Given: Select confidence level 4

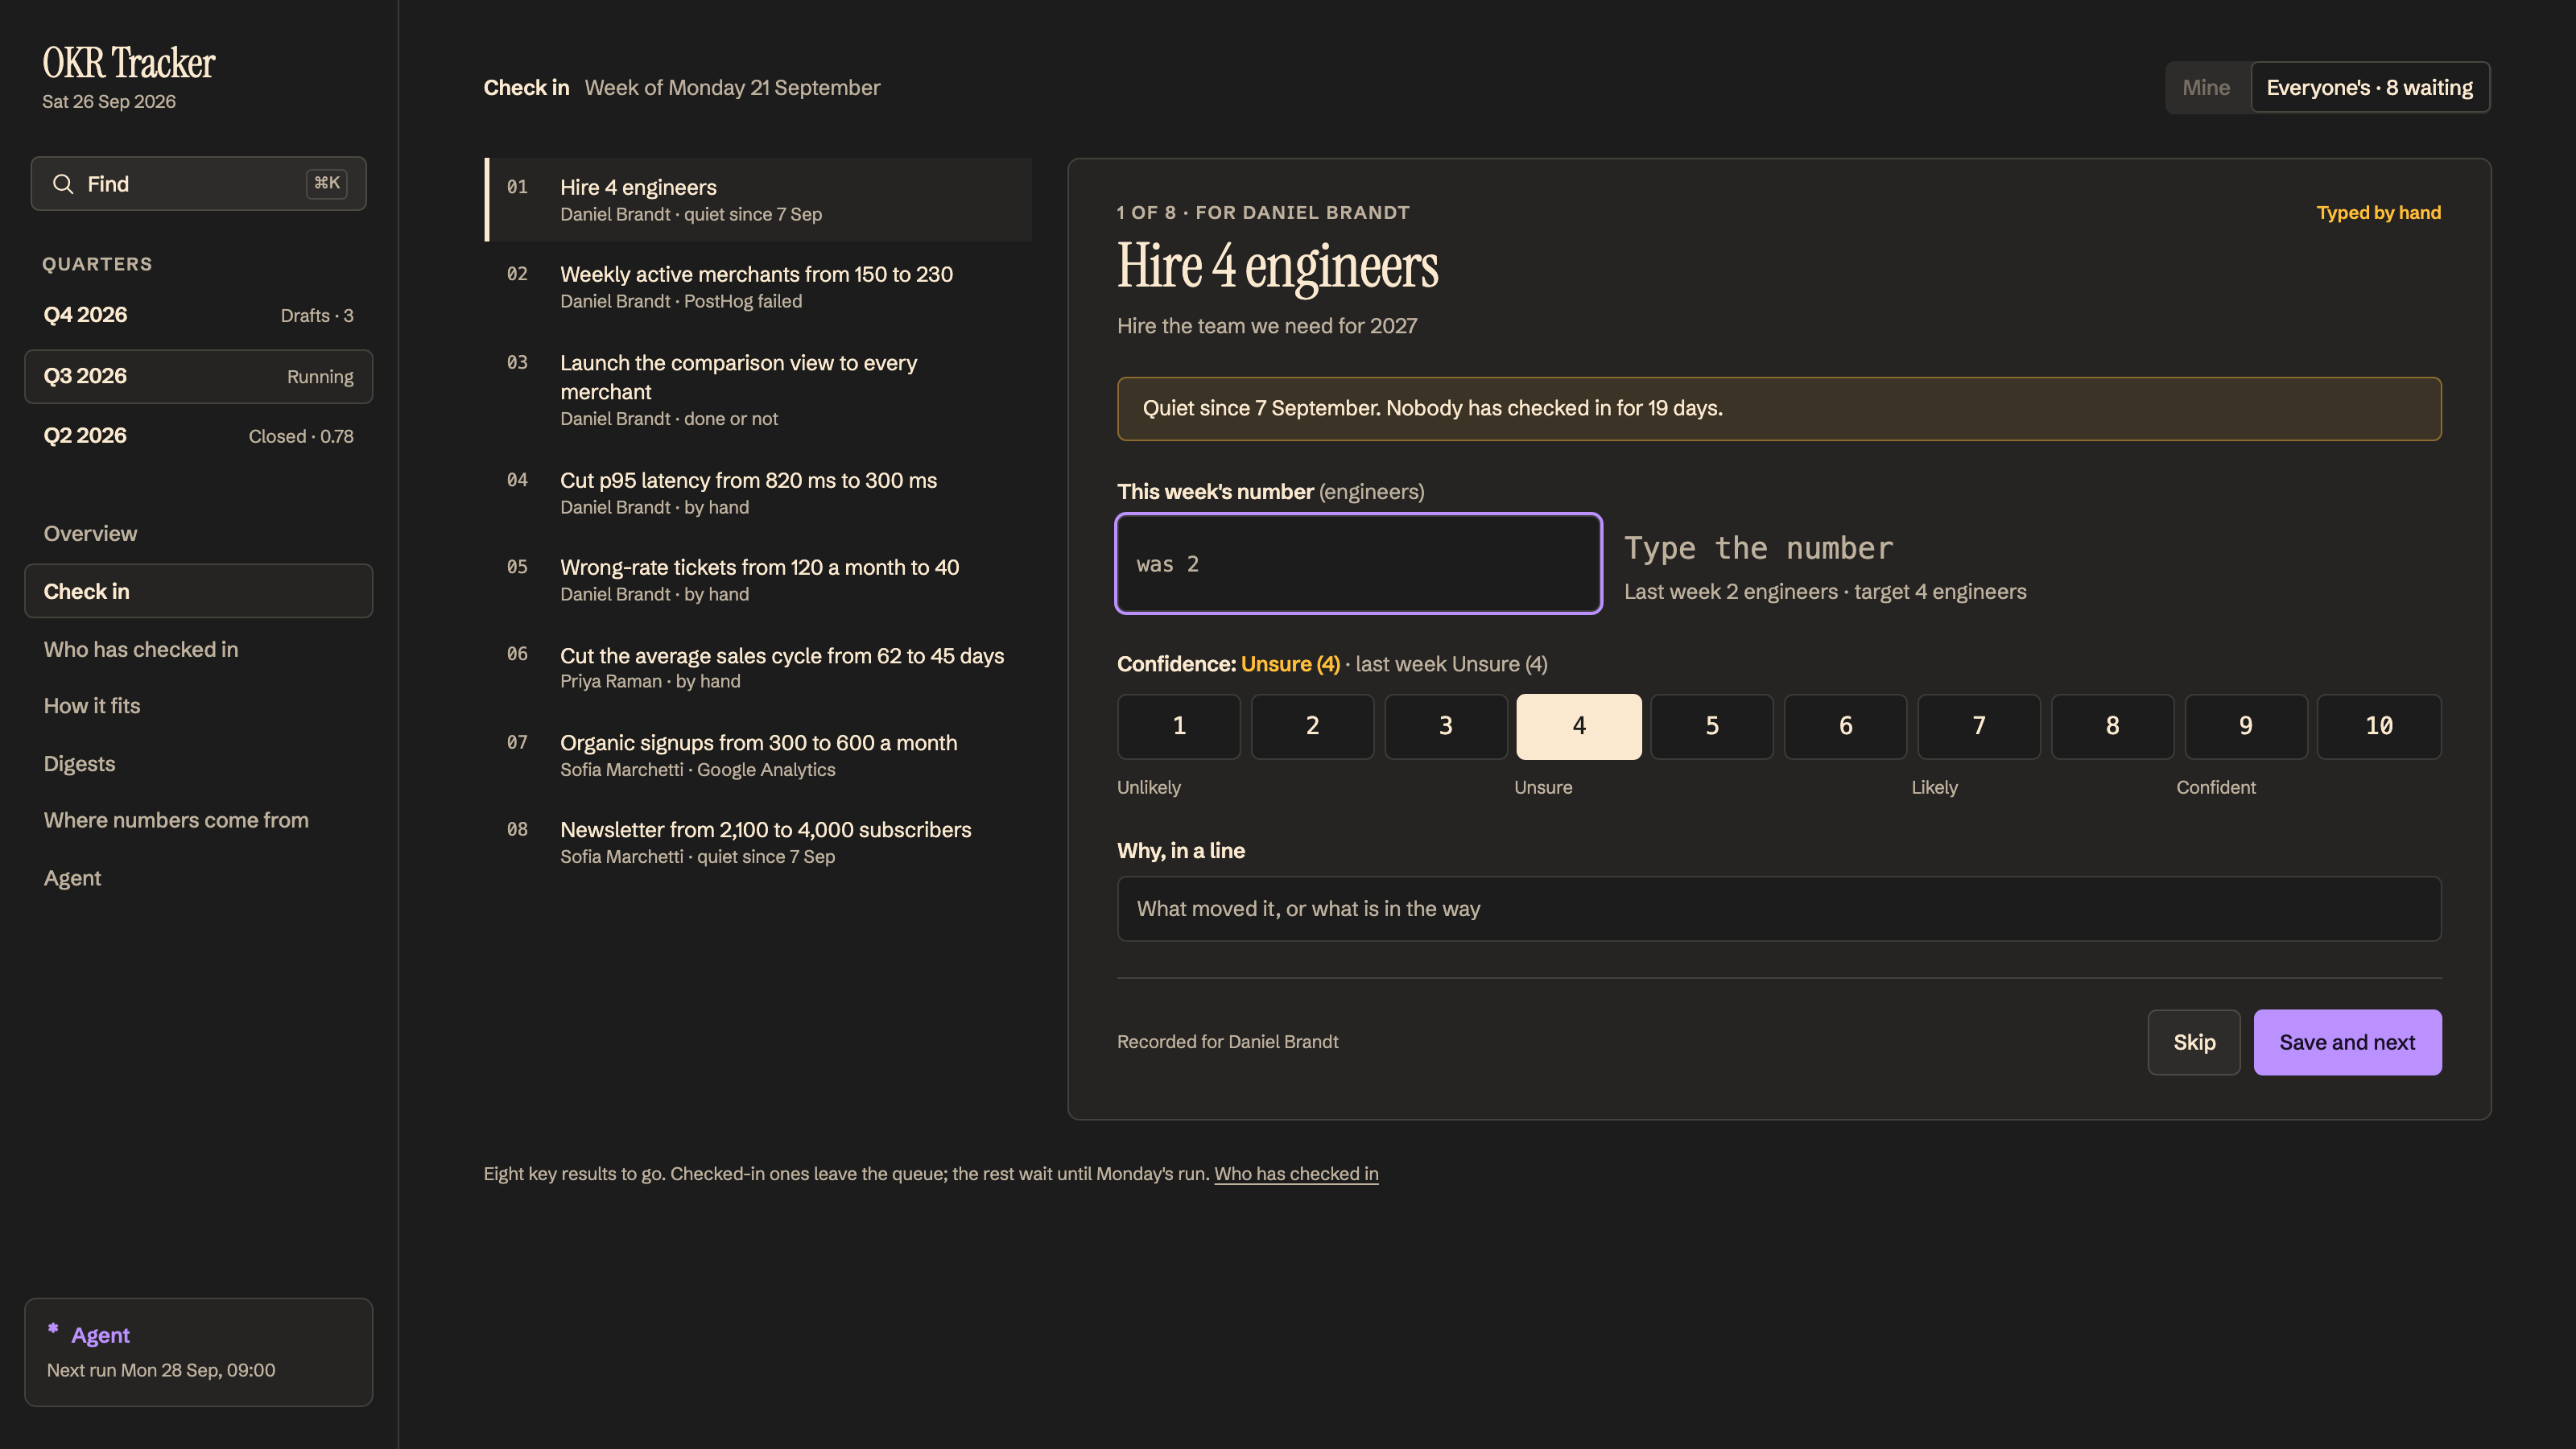Looking at the screenshot, I should tap(1579, 727).
